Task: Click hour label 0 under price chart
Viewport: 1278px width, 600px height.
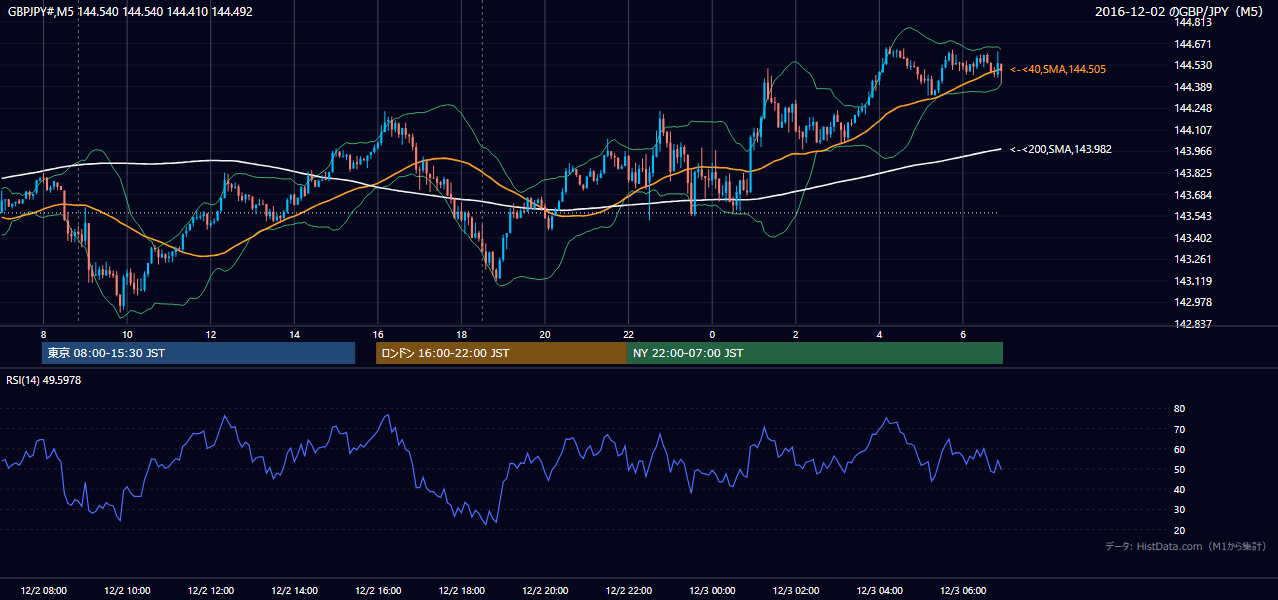Action: point(712,334)
